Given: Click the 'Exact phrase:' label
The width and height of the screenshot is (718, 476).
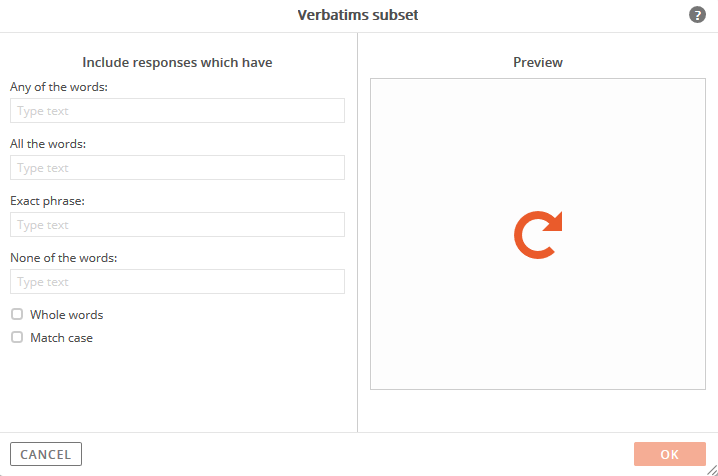Looking at the screenshot, I should point(47,201).
